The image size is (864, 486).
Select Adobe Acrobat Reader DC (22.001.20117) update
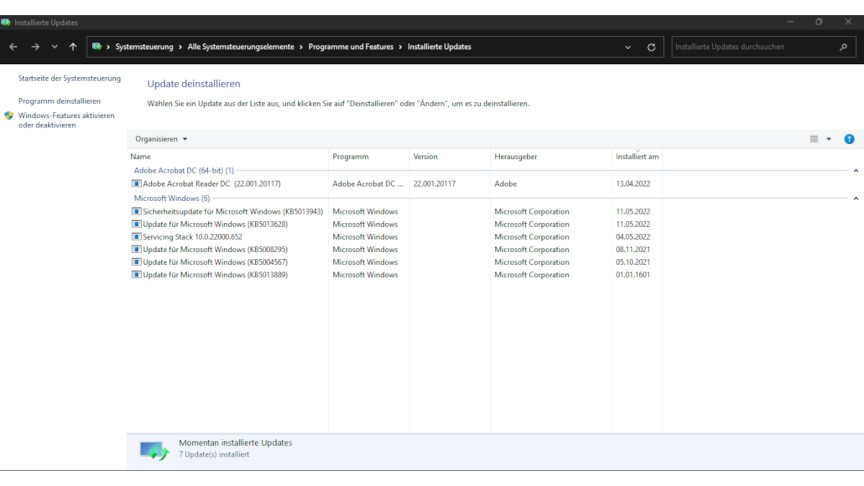click(x=212, y=183)
